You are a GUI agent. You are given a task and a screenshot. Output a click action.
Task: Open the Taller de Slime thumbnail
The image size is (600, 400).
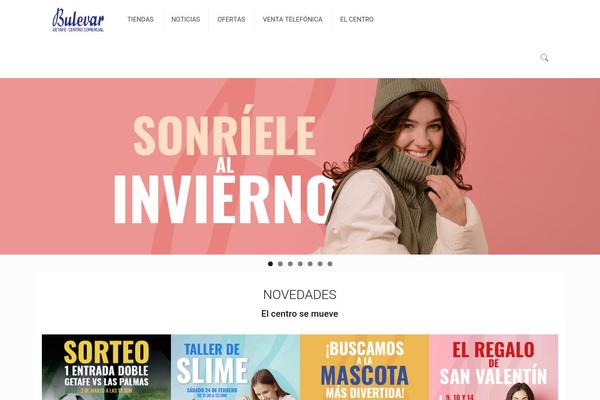coord(236,367)
